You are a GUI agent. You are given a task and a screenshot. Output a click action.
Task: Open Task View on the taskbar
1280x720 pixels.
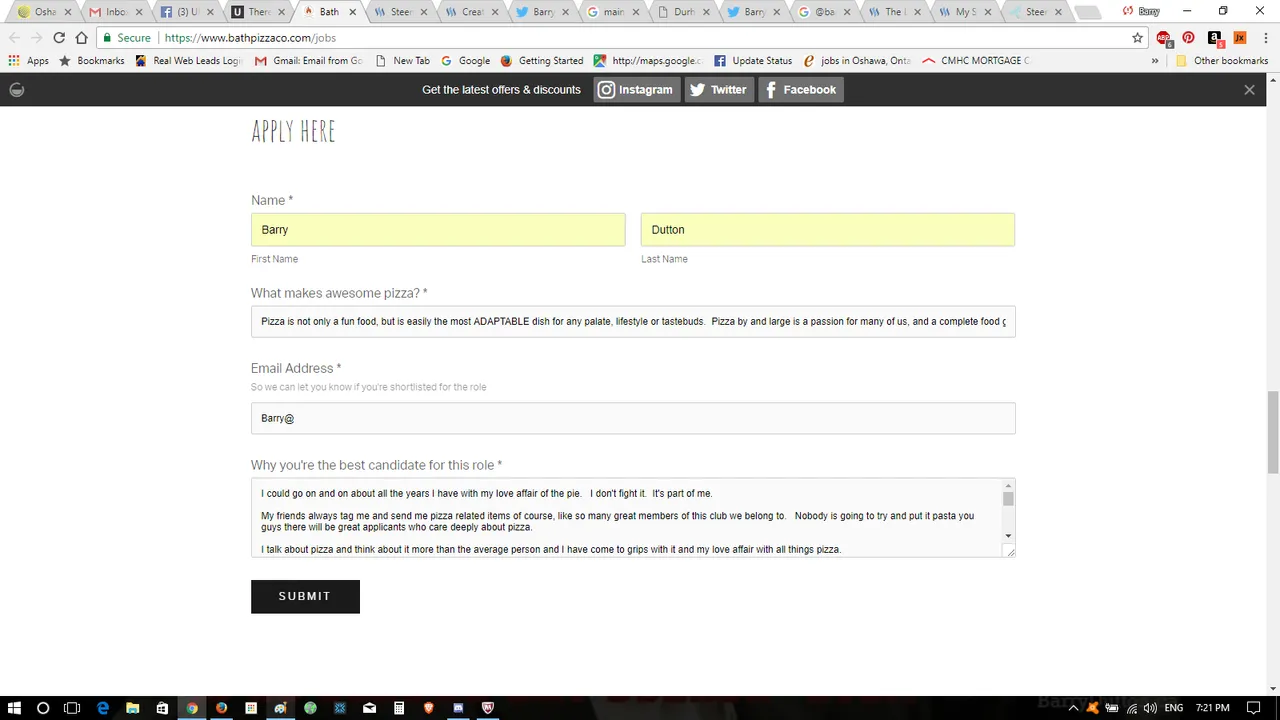pos(72,708)
